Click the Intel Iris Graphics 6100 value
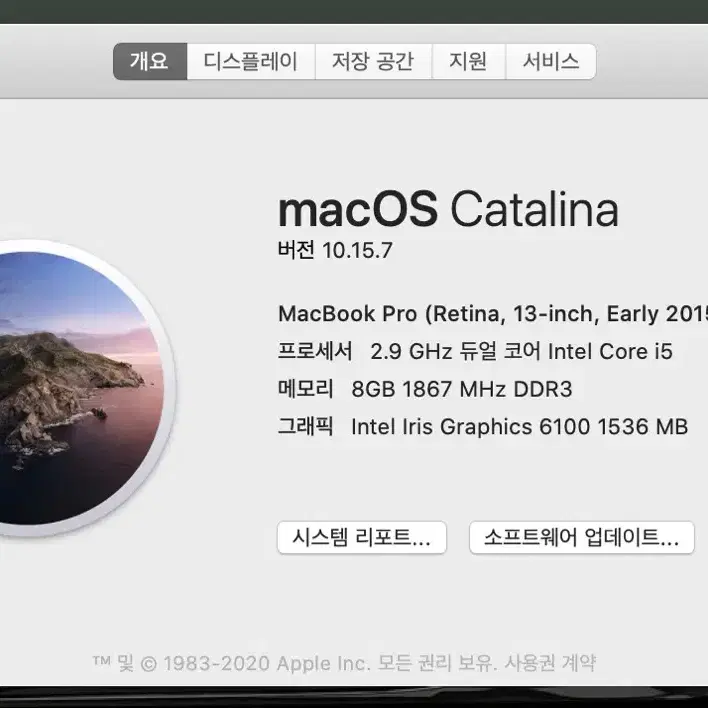This screenshot has width=708, height=708. pos(519,426)
